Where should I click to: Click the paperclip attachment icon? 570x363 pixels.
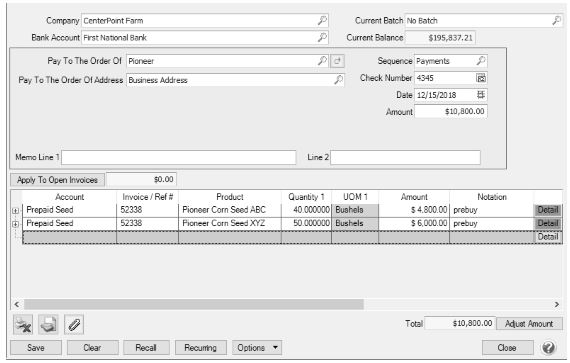pyautogui.click(x=74, y=324)
